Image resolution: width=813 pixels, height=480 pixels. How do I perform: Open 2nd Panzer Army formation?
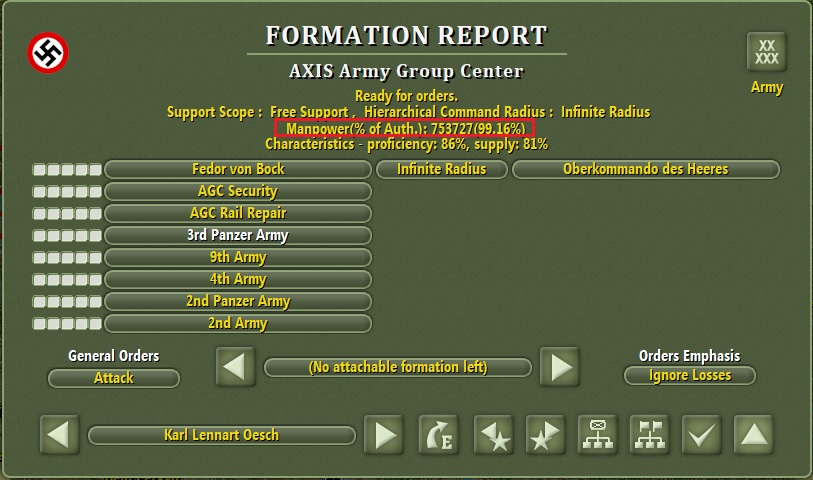coord(238,301)
